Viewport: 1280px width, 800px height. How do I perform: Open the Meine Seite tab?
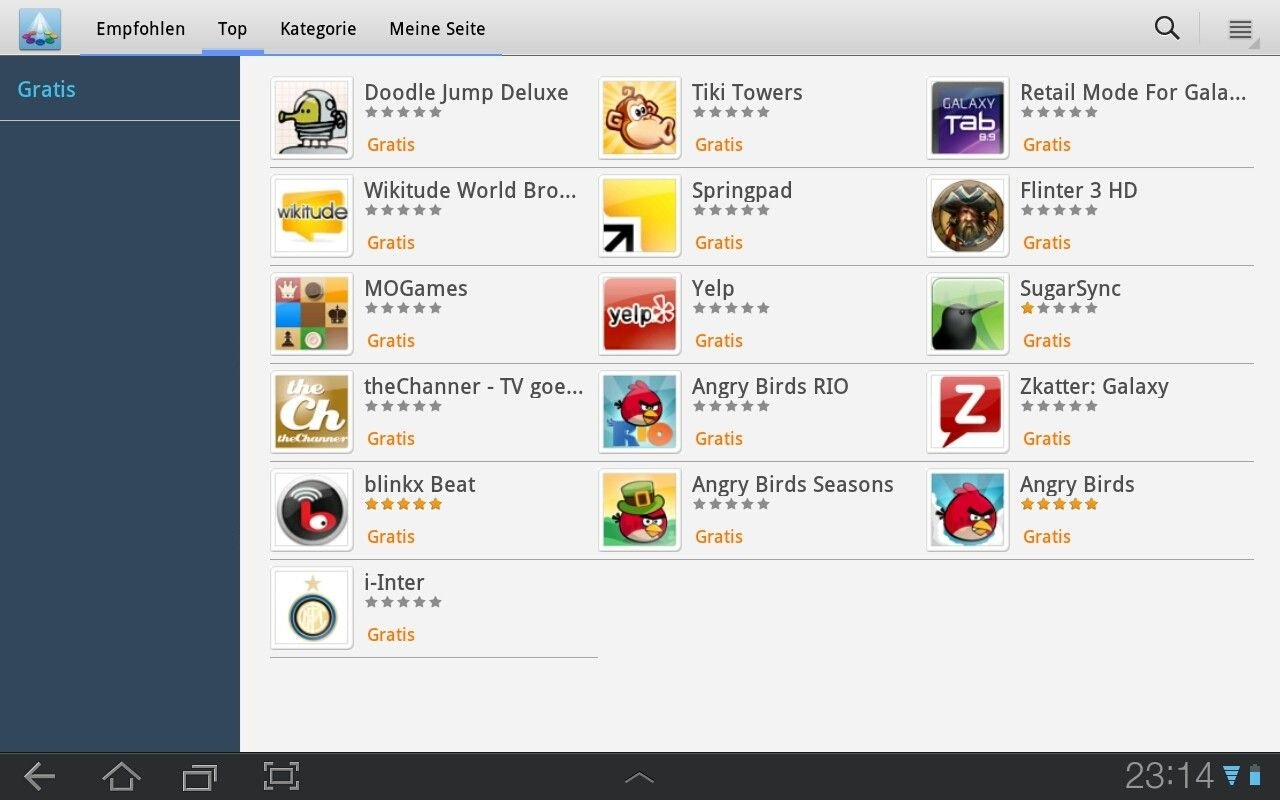coord(437,29)
